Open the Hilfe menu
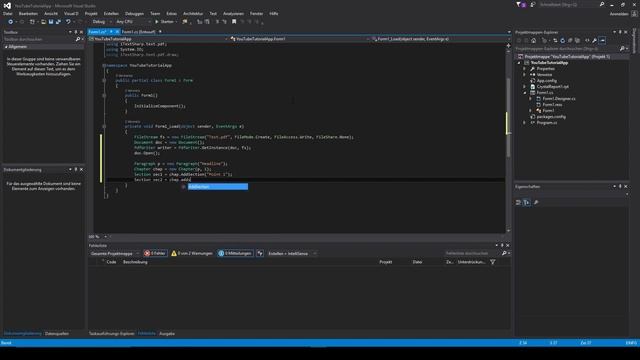 click(x=273, y=13)
